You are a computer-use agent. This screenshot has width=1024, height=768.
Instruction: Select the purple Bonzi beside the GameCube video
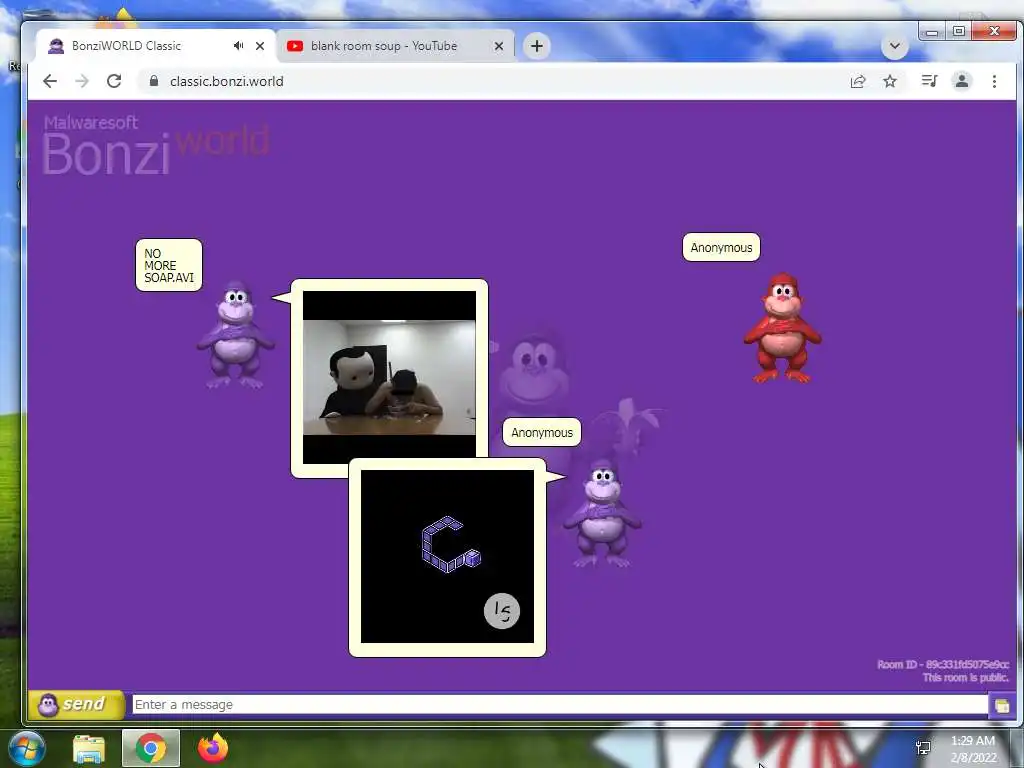(602, 513)
